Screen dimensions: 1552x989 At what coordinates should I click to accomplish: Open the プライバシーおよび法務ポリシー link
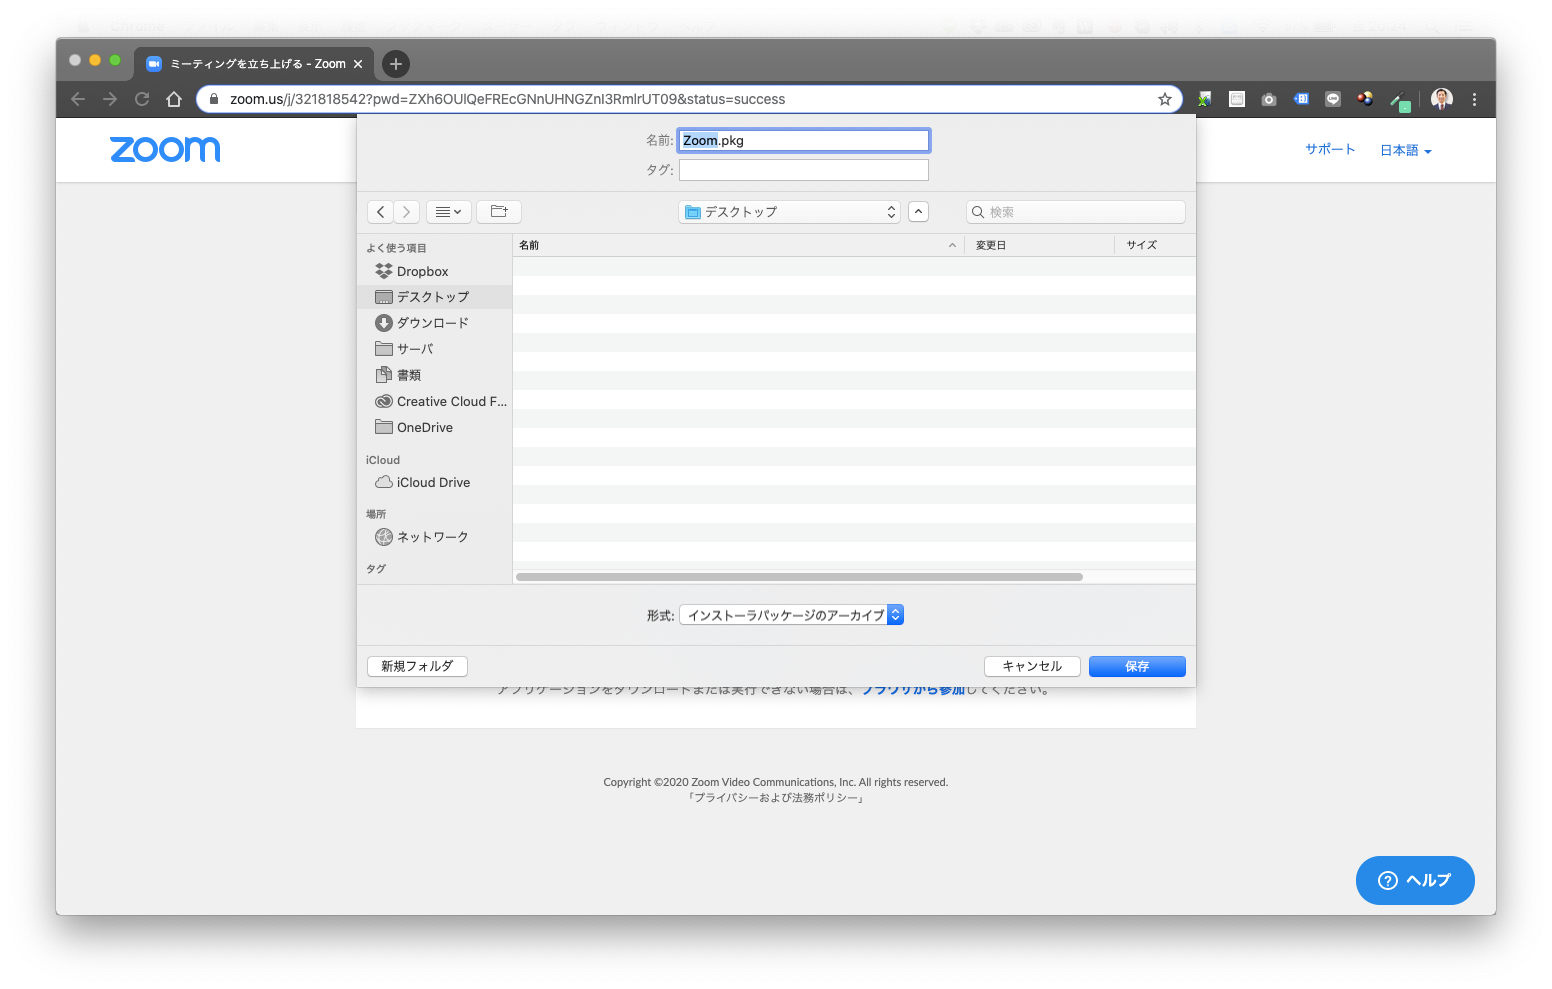point(776,798)
